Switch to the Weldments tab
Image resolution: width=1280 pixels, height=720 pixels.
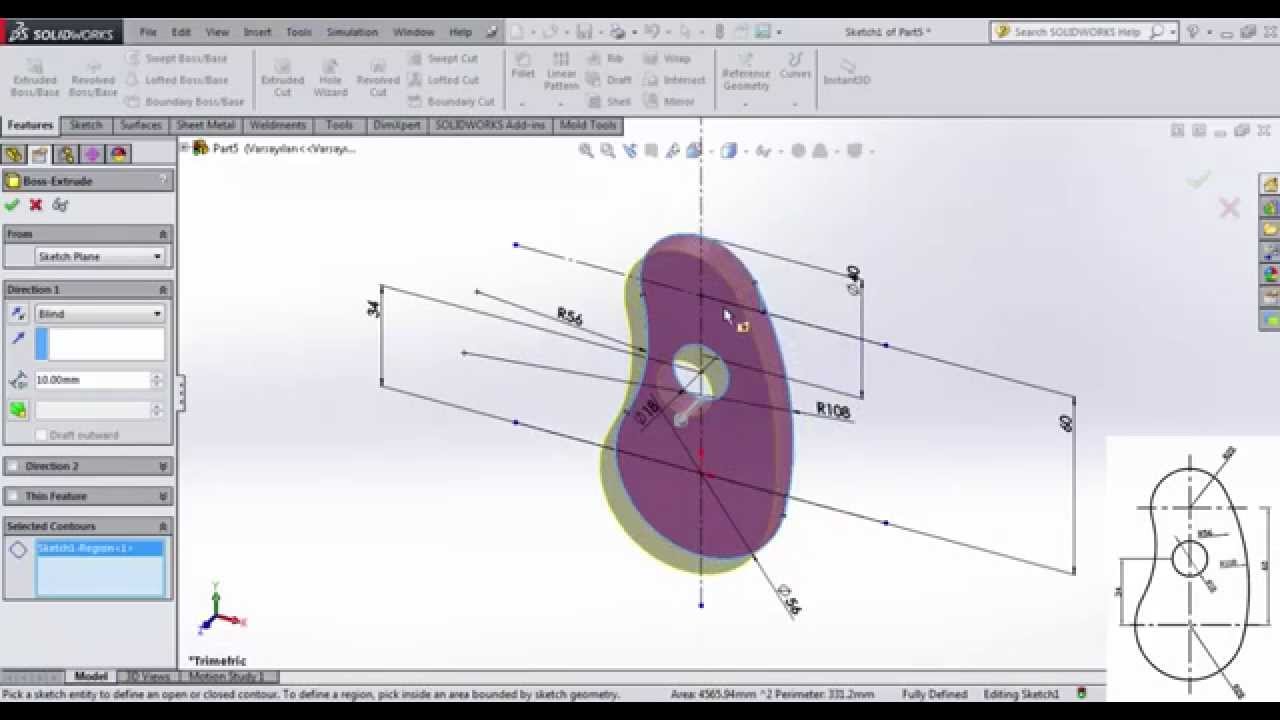point(277,125)
